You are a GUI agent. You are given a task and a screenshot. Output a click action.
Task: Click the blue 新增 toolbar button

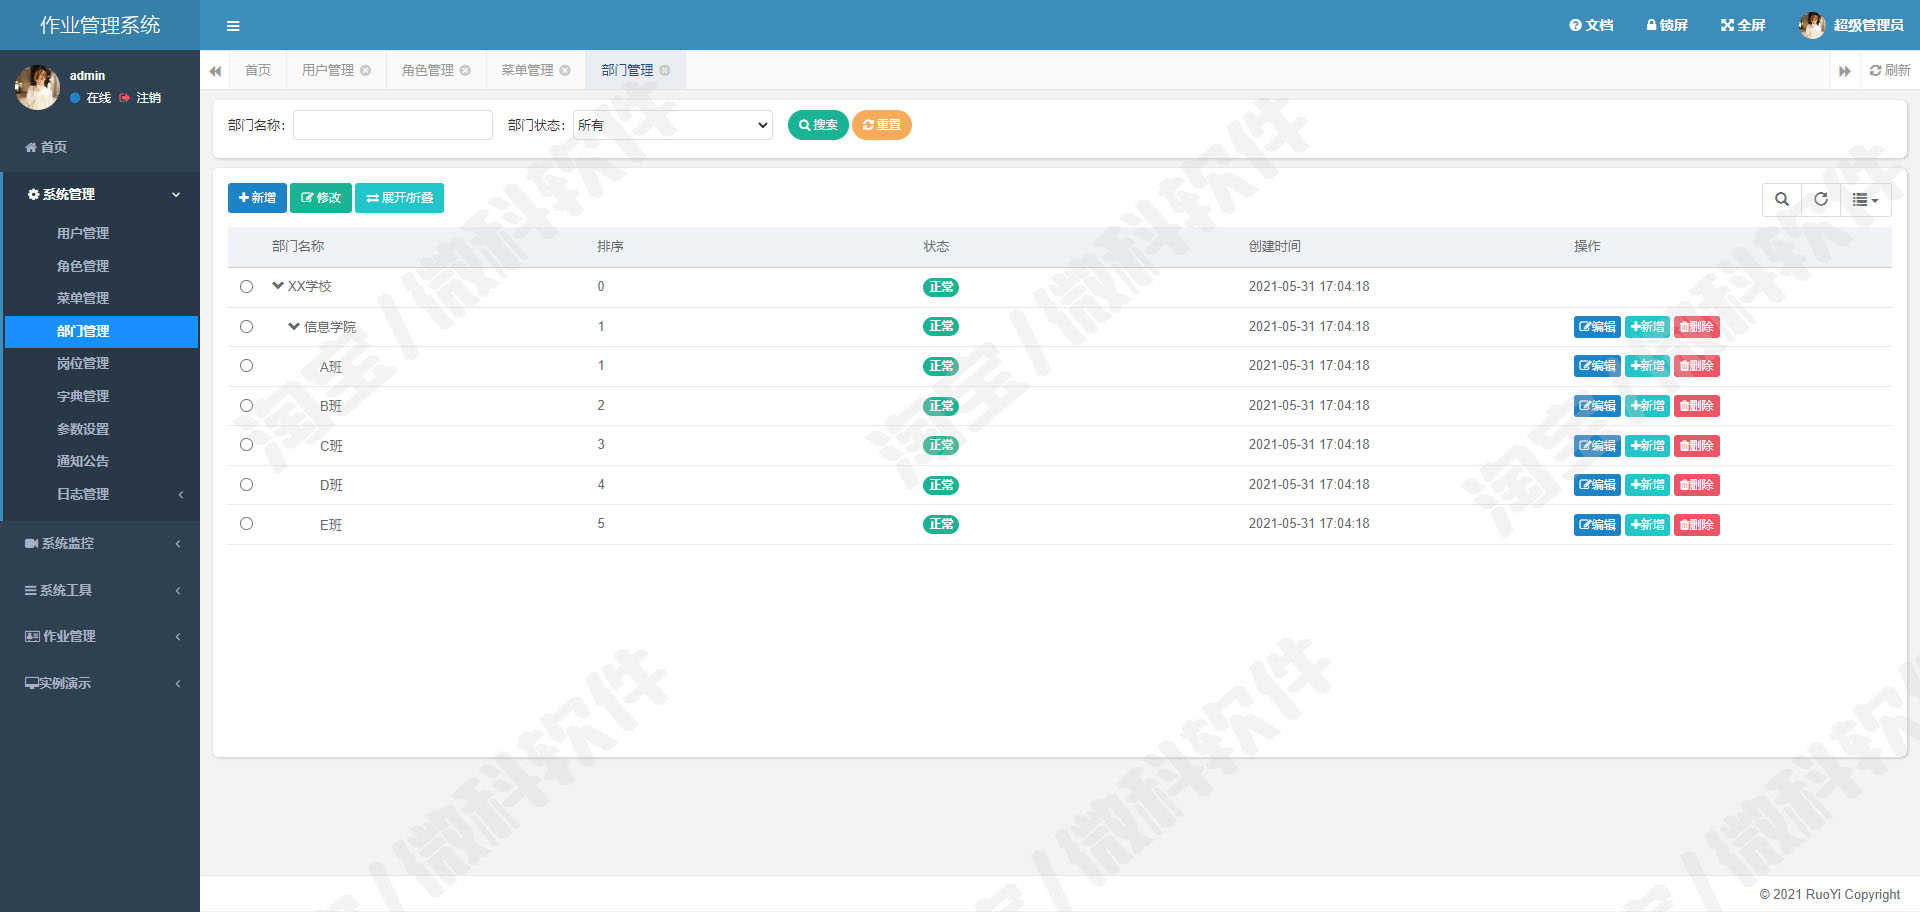[x=257, y=198]
